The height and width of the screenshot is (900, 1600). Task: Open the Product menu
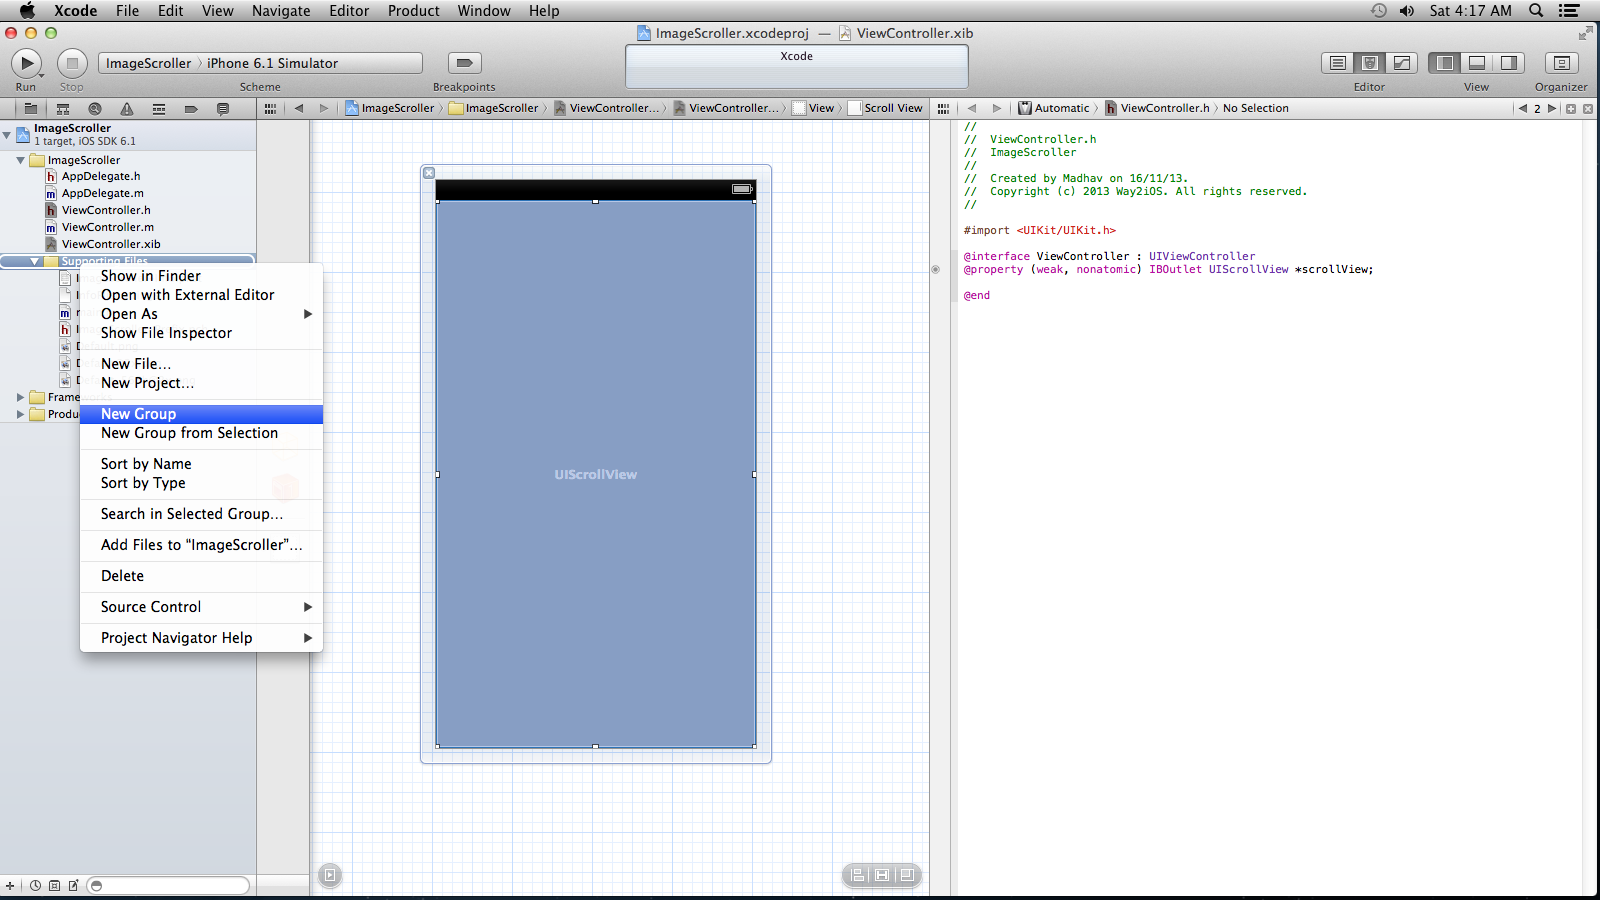(x=413, y=11)
